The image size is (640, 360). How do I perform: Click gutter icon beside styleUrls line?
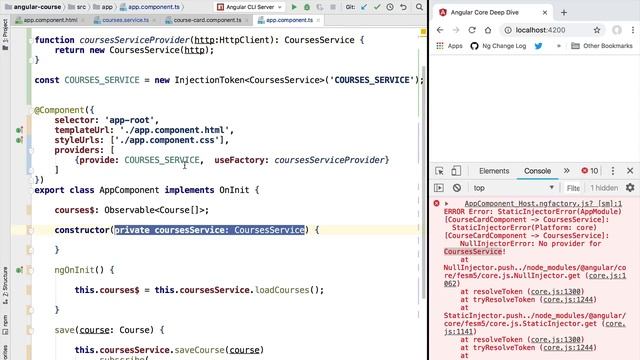coord(19,140)
